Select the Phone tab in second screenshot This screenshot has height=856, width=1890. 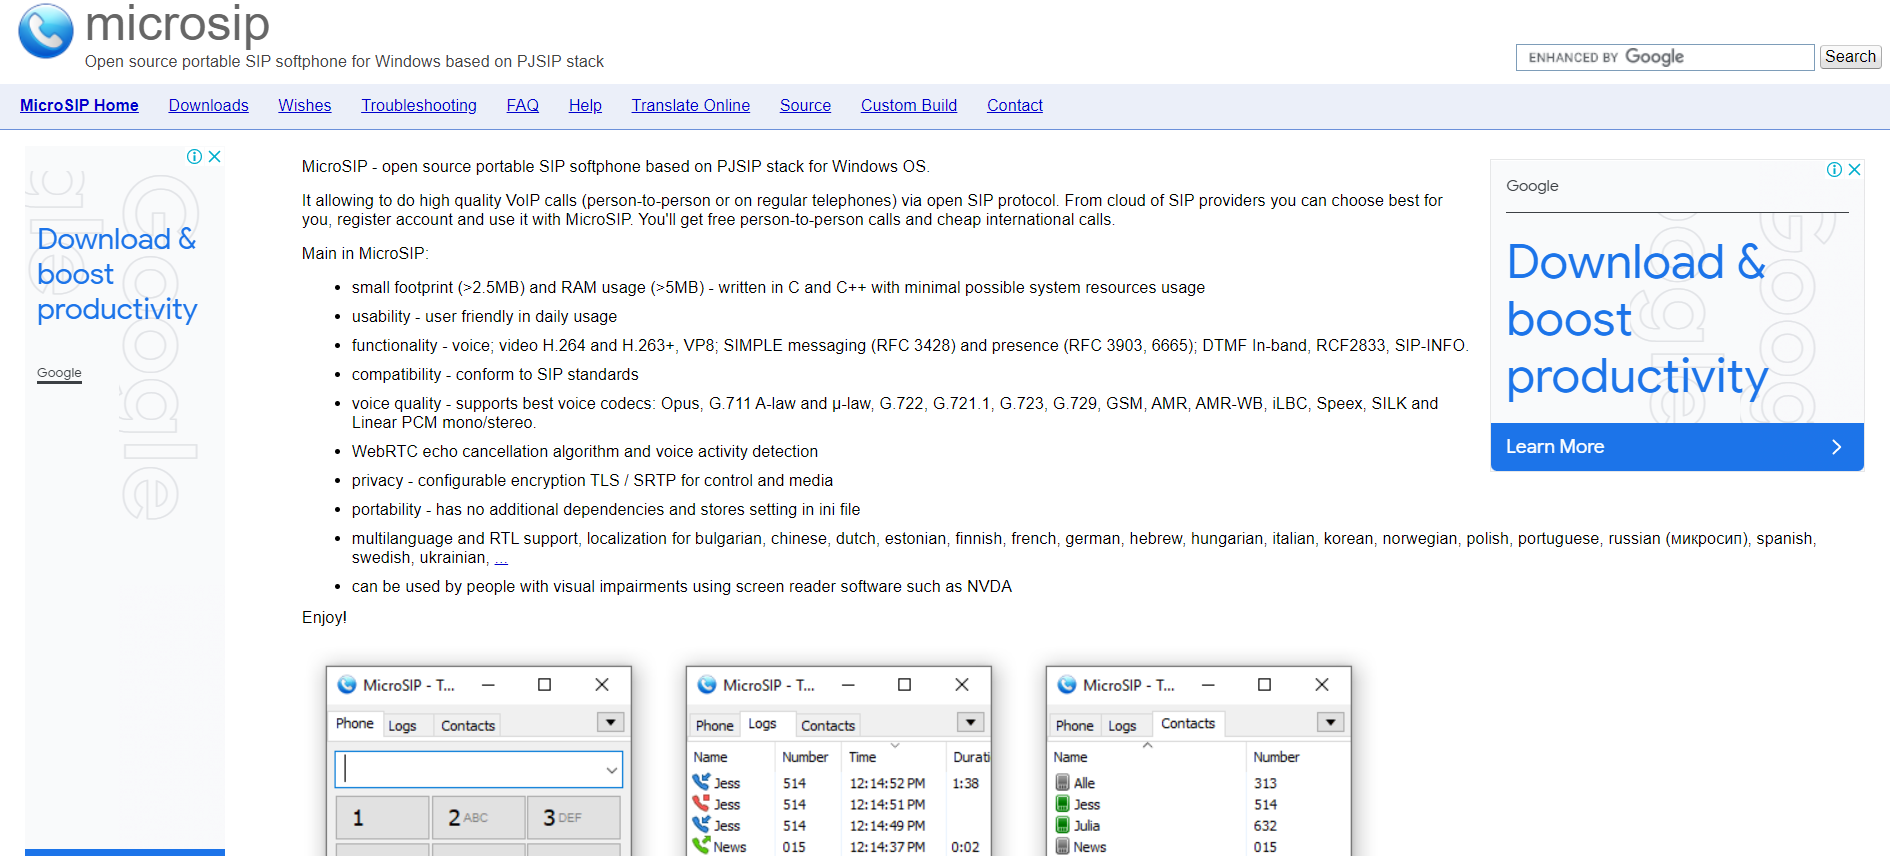(x=715, y=726)
